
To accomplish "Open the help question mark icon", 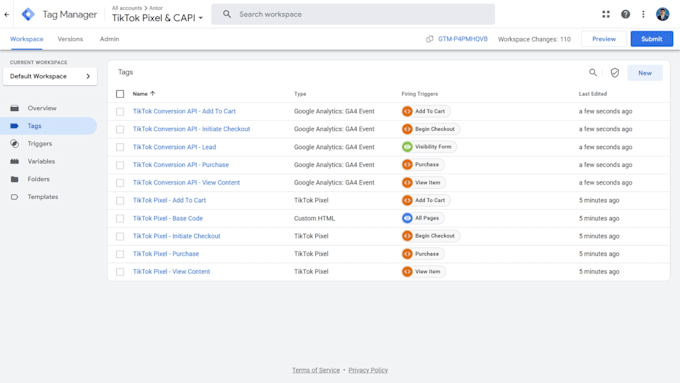I will (625, 14).
